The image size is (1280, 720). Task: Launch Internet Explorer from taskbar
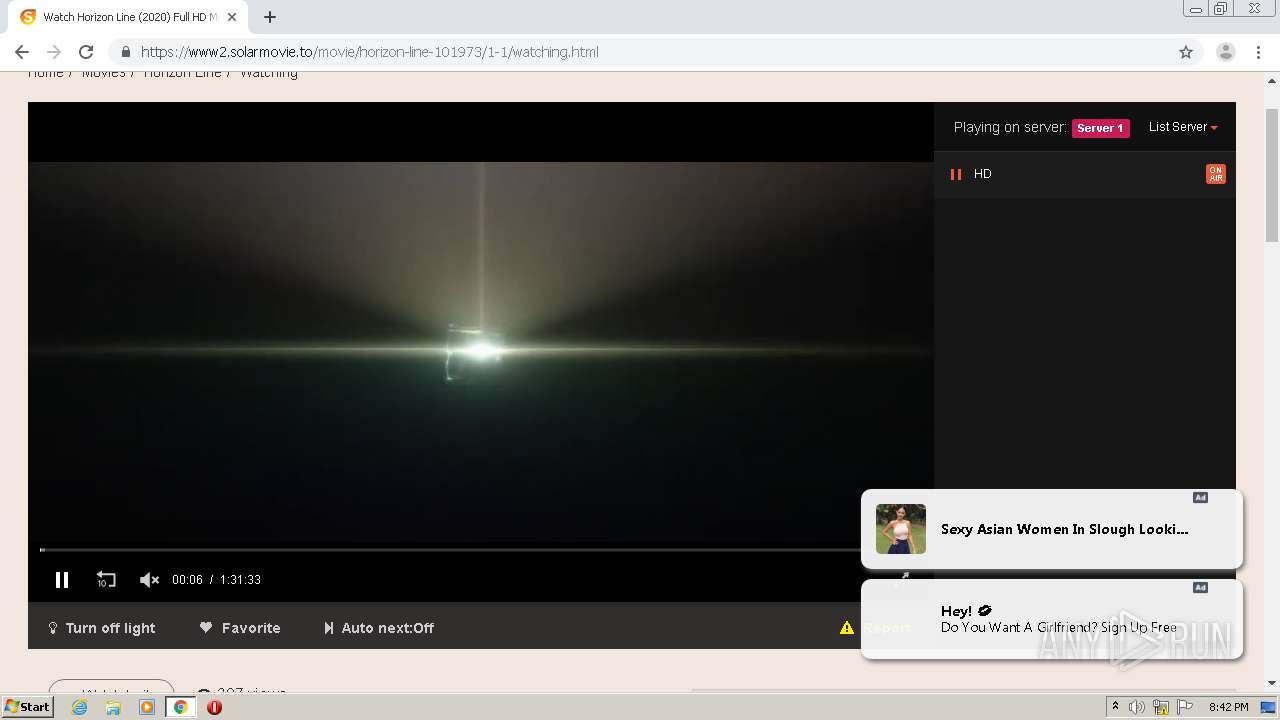[x=80, y=707]
